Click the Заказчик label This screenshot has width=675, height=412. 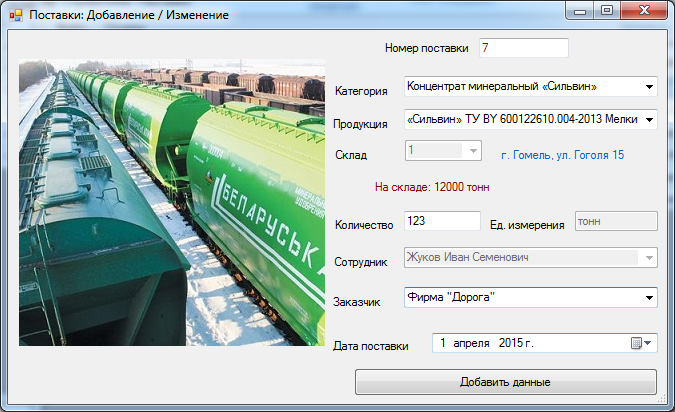click(357, 302)
